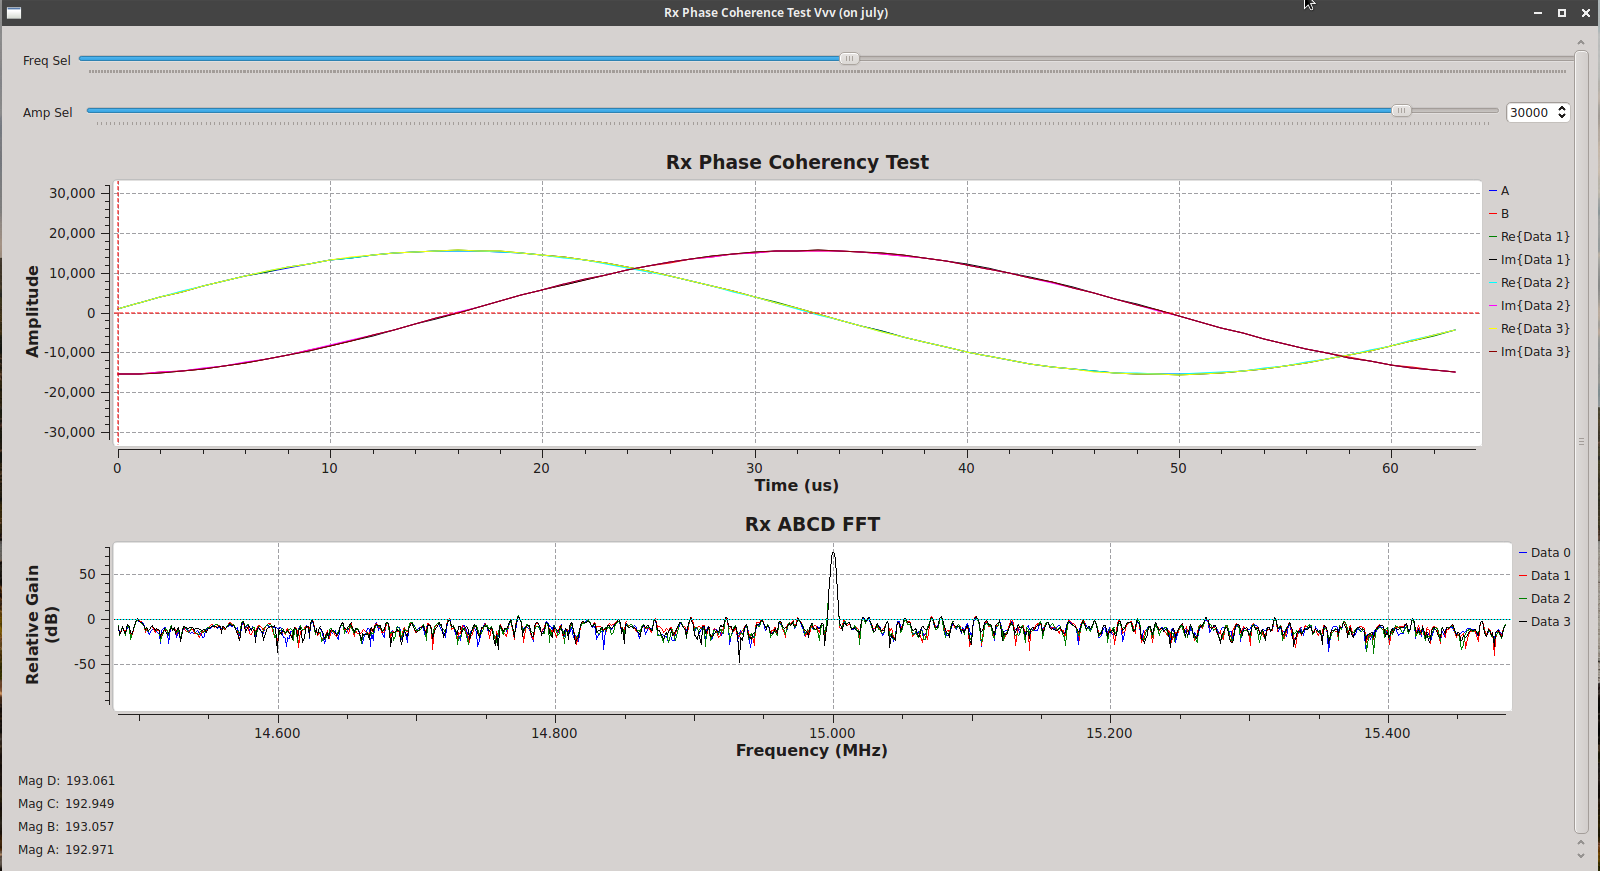Show or hide Re{Data 3} curve
Screen dimensions: 1600x871
click(1534, 329)
